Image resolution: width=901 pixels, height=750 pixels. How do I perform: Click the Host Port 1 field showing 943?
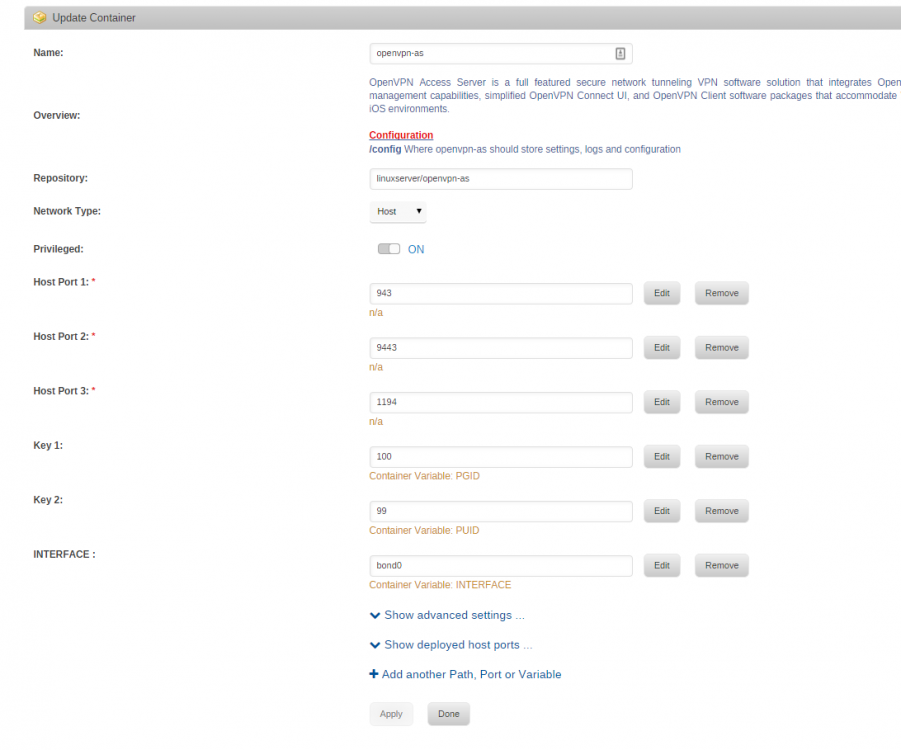pos(500,293)
